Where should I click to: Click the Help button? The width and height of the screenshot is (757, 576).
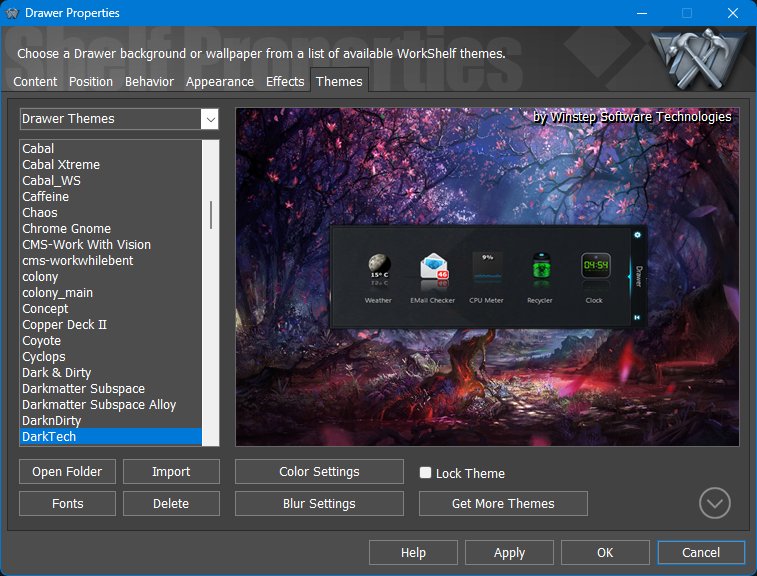click(x=413, y=552)
